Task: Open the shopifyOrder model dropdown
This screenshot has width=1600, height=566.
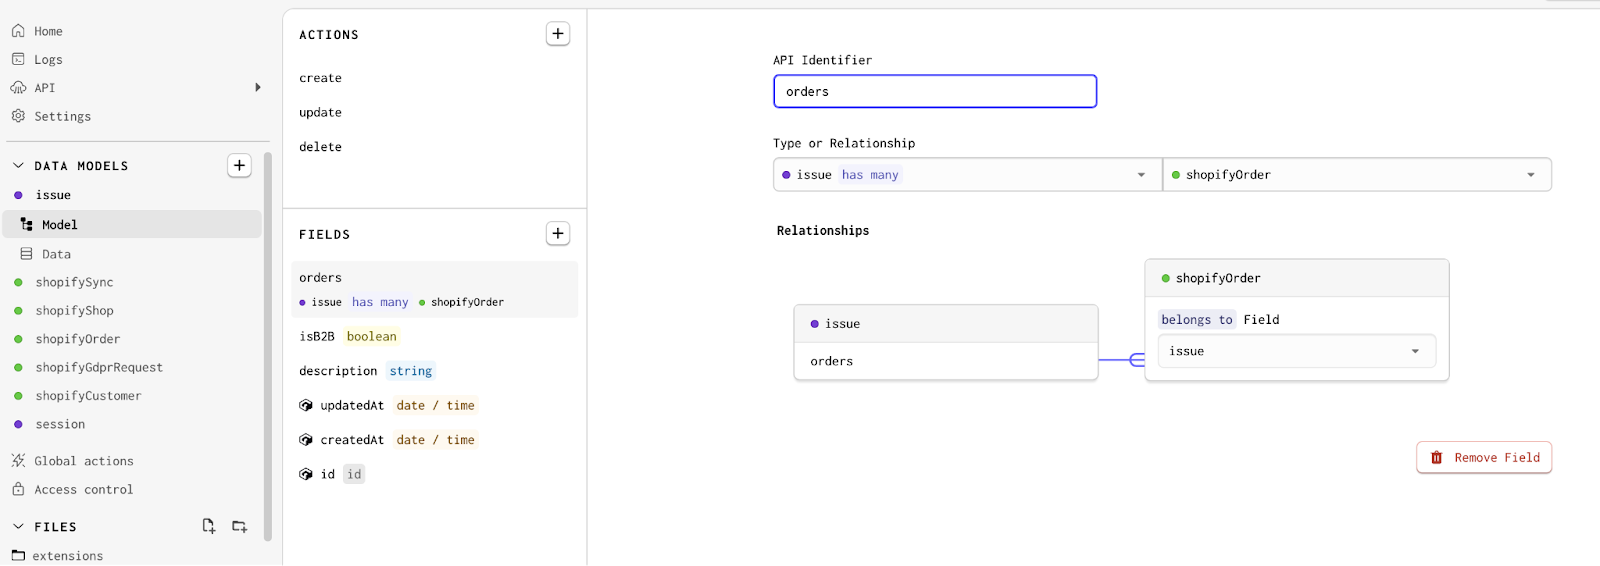Action: (1357, 175)
